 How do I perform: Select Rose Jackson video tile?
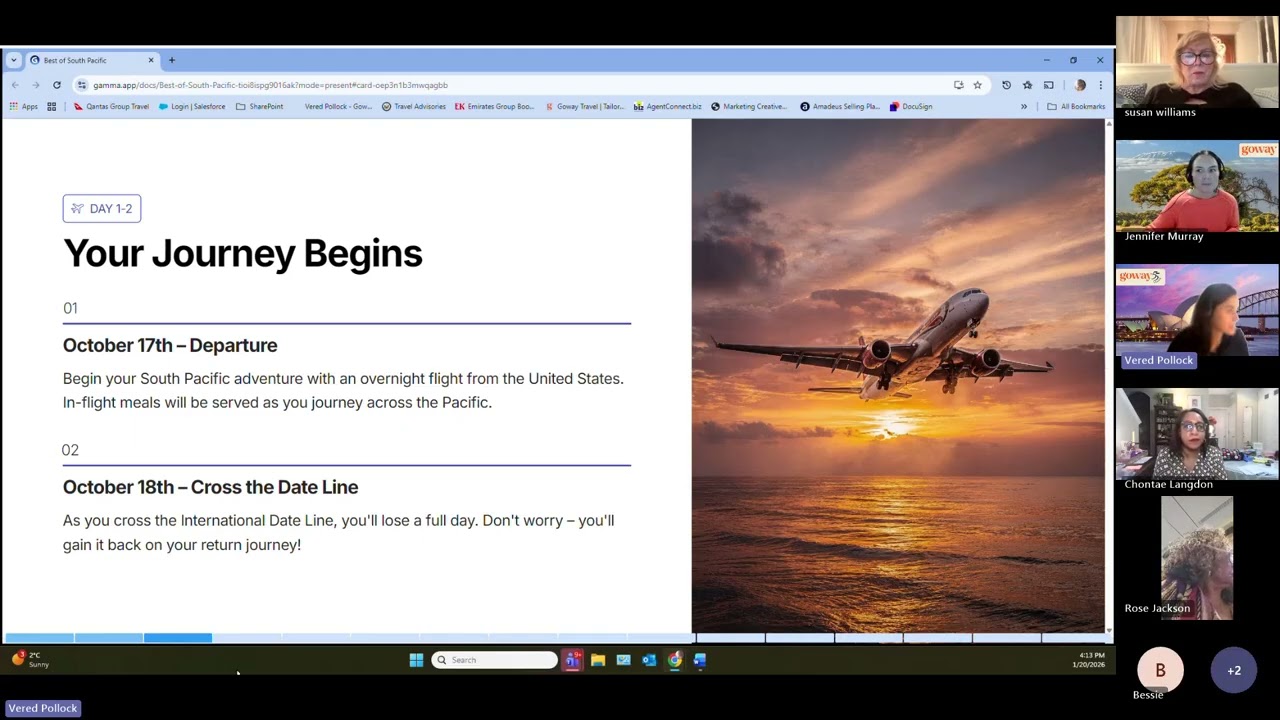pos(1197,556)
